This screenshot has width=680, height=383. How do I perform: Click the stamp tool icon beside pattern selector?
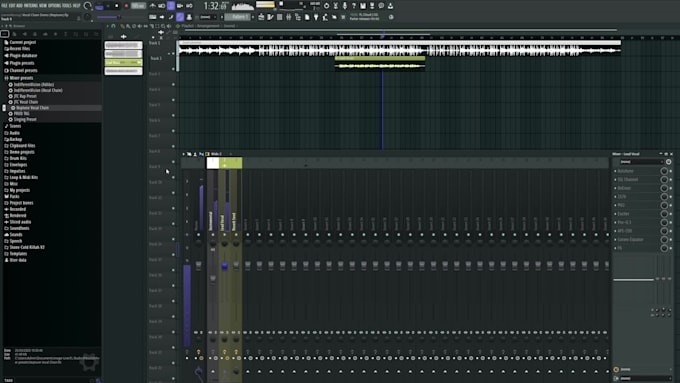tap(189, 17)
